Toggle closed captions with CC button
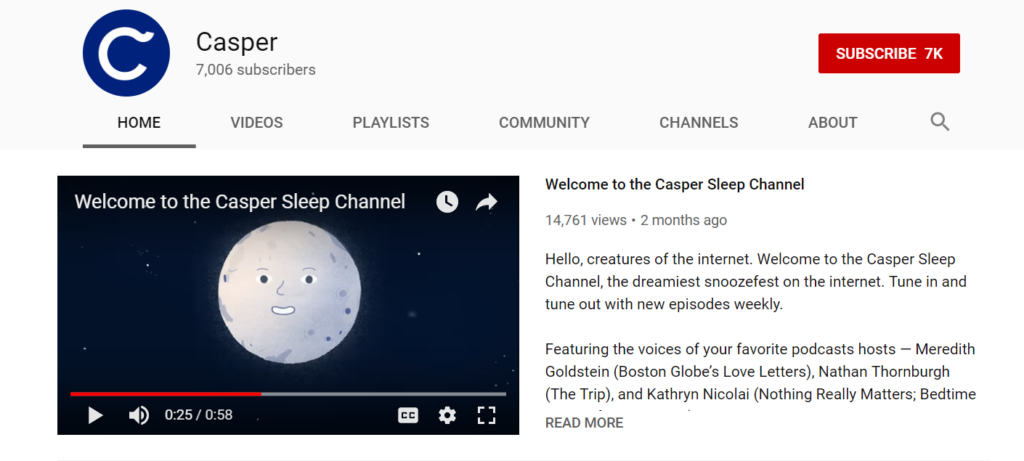 (x=408, y=415)
